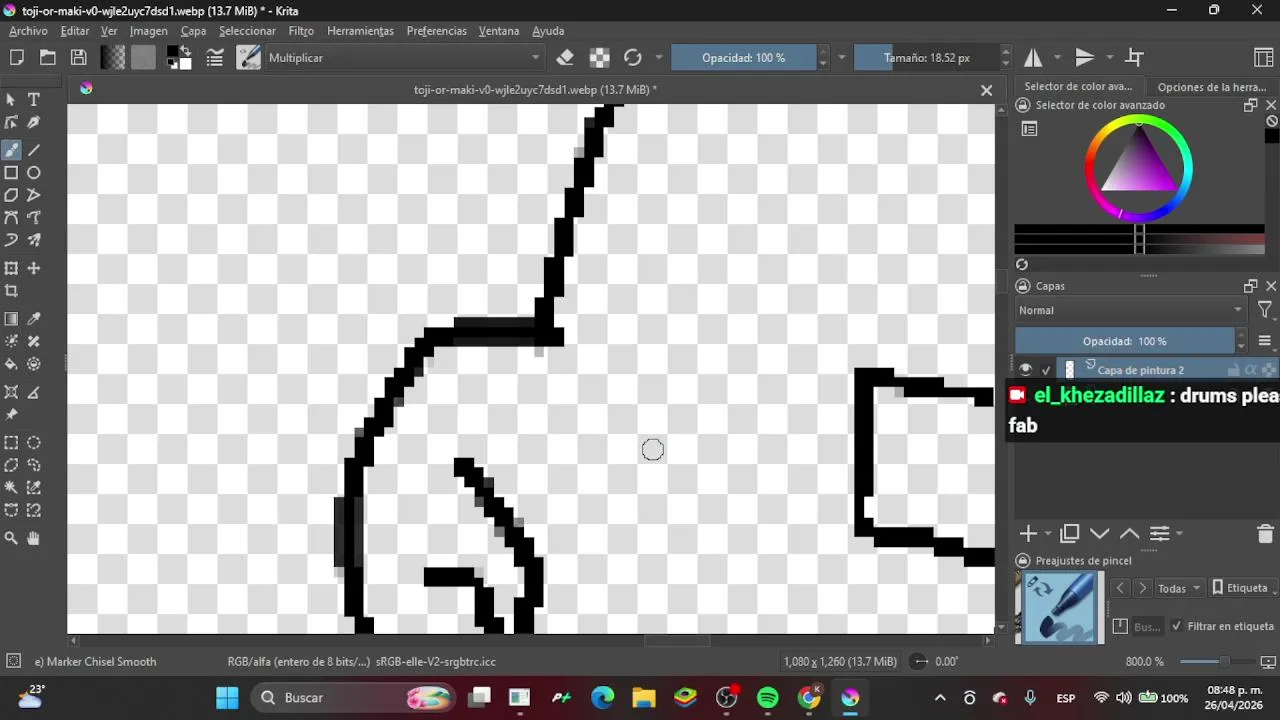The width and height of the screenshot is (1280, 720).
Task: Move layer up with arrow button
Action: pos(1129,534)
